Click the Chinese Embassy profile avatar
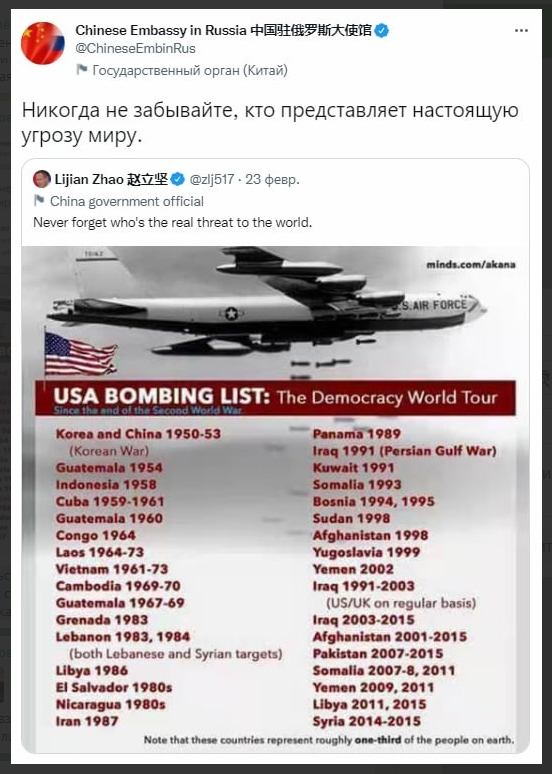Image resolution: width=552 pixels, height=774 pixels. pyautogui.click(x=42, y=43)
